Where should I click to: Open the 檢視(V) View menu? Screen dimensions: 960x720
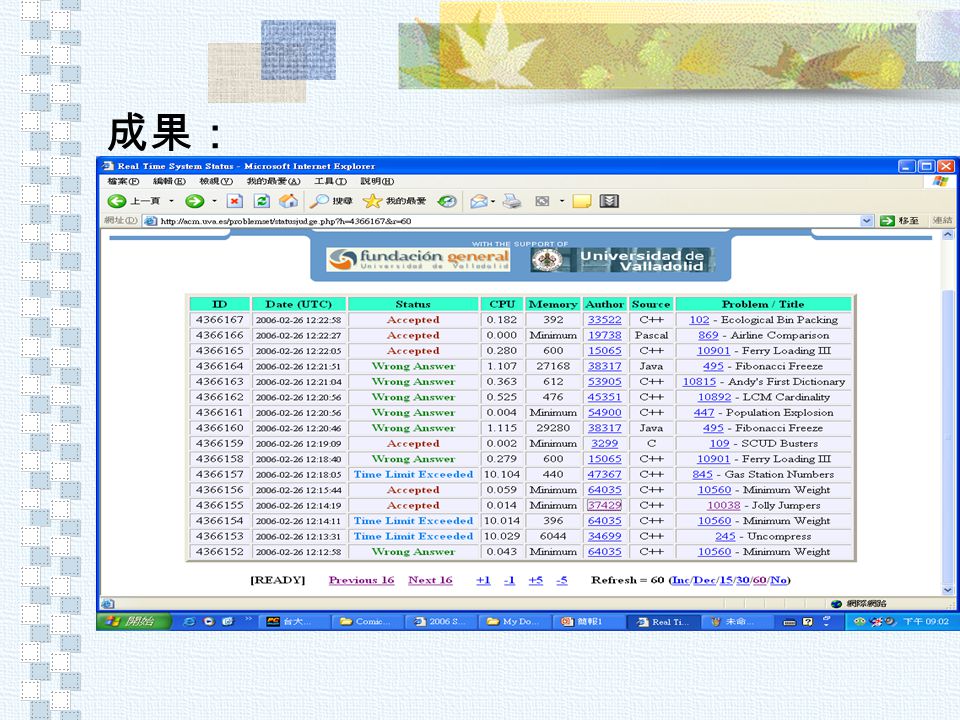(x=216, y=181)
